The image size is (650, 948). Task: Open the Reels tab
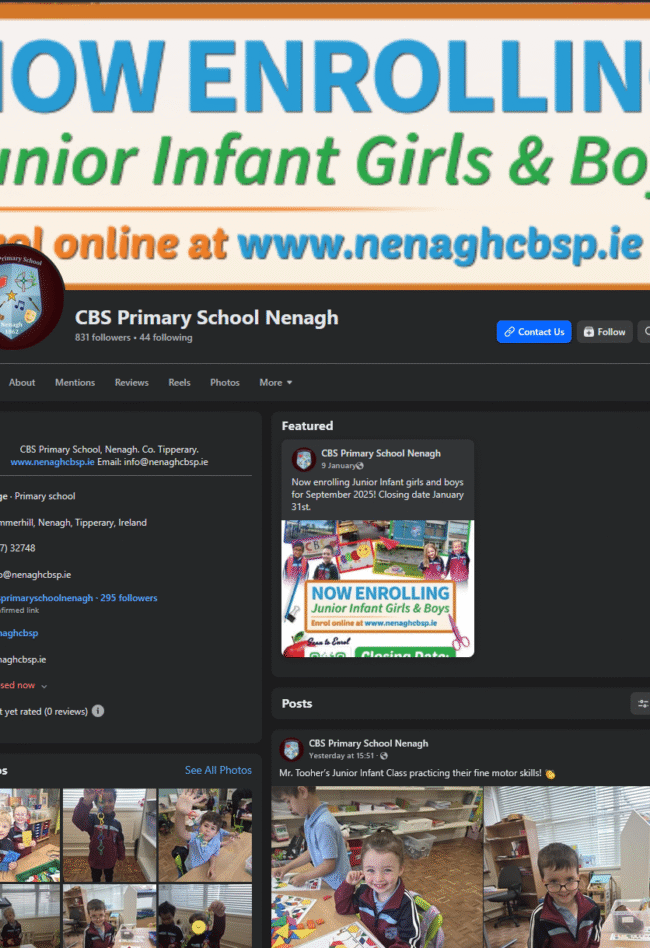pyautogui.click(x=179, y=382)
